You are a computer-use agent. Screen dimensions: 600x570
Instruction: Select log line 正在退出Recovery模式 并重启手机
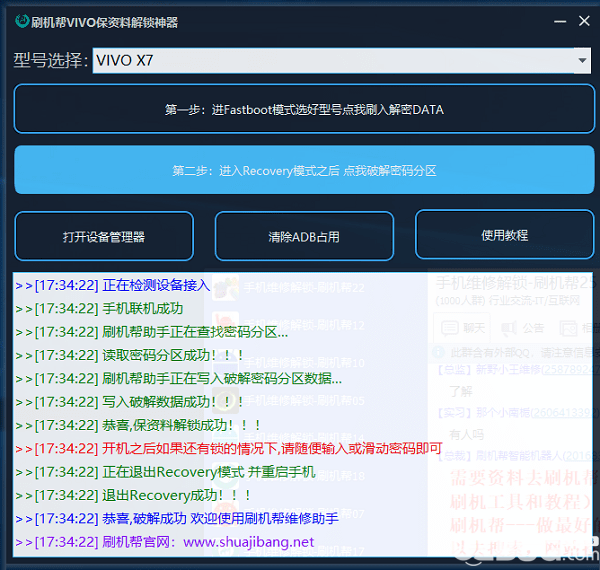(165, 472)
